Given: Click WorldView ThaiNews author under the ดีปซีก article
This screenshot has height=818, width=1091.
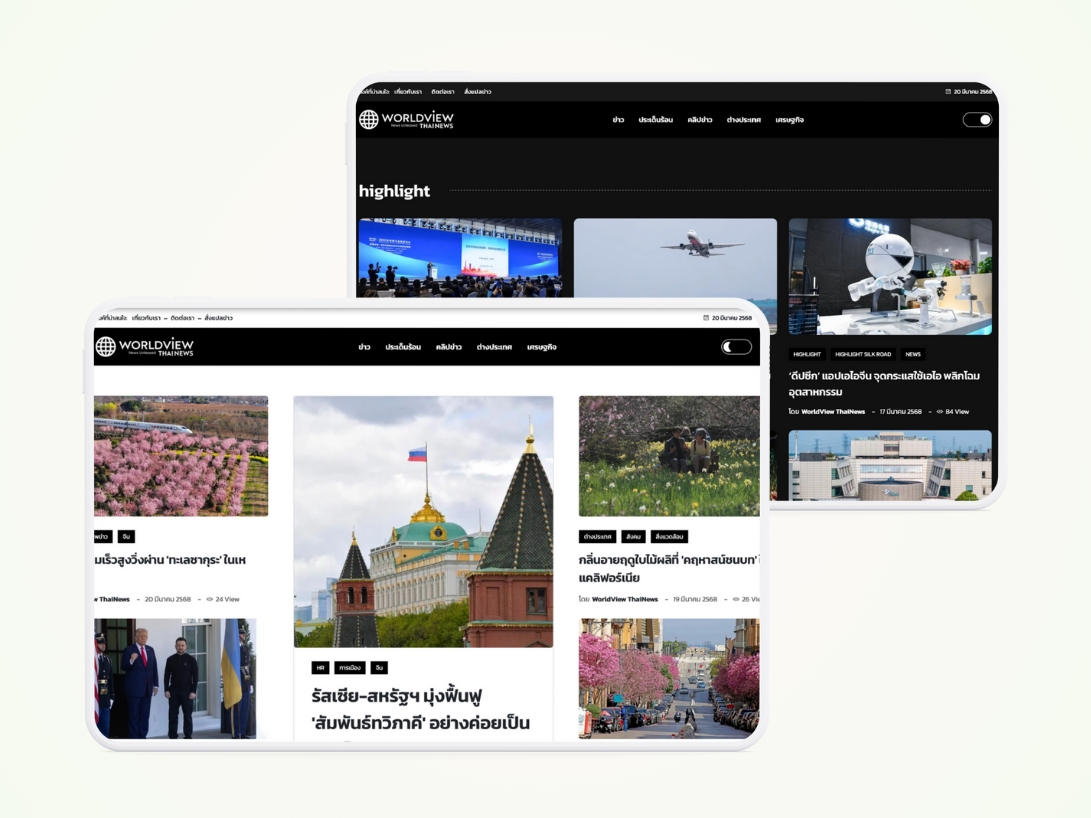Looking at the screenshot, I should coord(833,412).
